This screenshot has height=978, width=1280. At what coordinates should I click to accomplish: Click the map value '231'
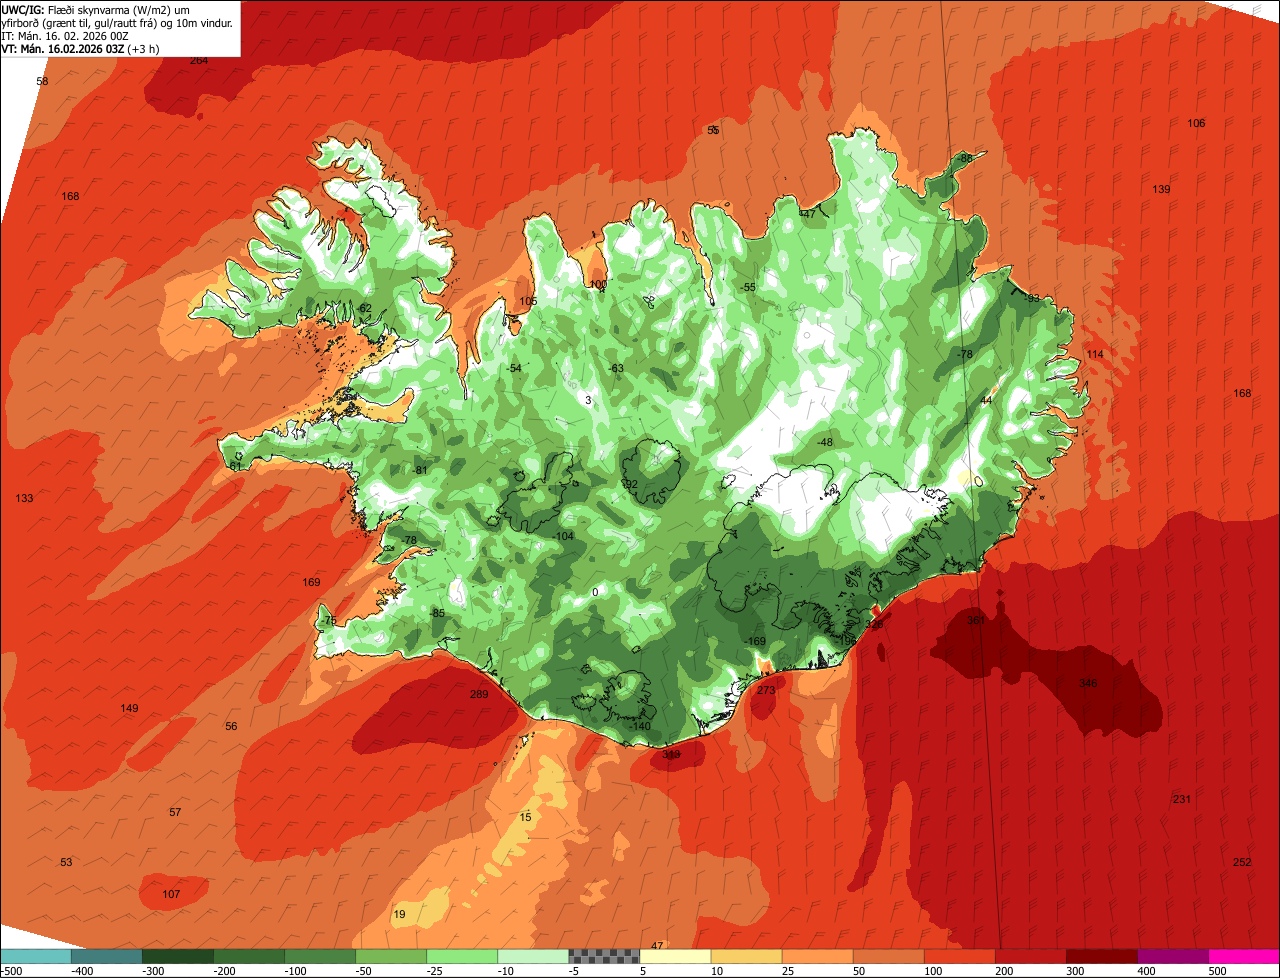pyautogui.click(x=1182, y=799)
